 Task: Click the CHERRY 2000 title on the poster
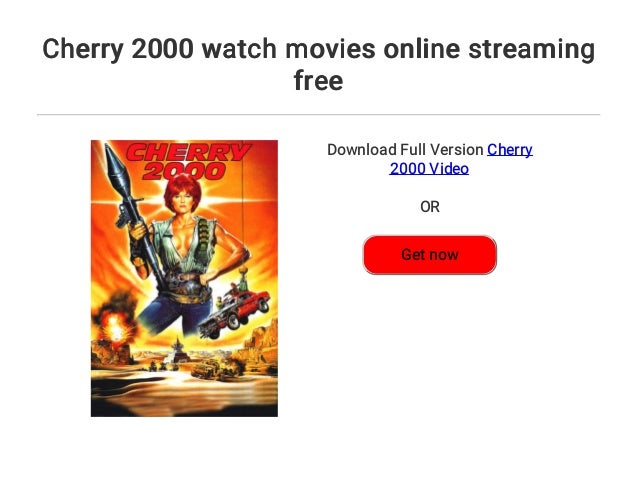click(x=186, y=161)
